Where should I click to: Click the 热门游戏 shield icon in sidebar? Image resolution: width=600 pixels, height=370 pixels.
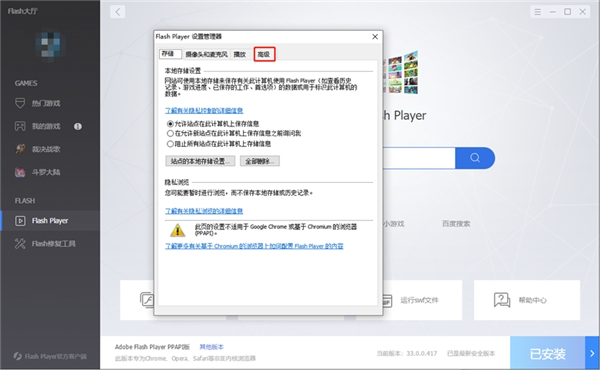point(20,103)
